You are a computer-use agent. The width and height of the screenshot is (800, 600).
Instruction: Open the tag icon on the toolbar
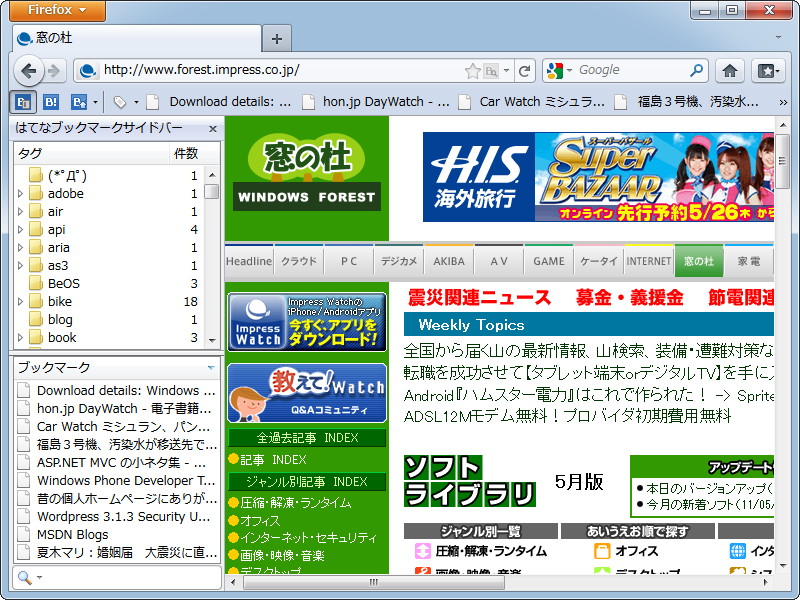click(x=120, y=102)
